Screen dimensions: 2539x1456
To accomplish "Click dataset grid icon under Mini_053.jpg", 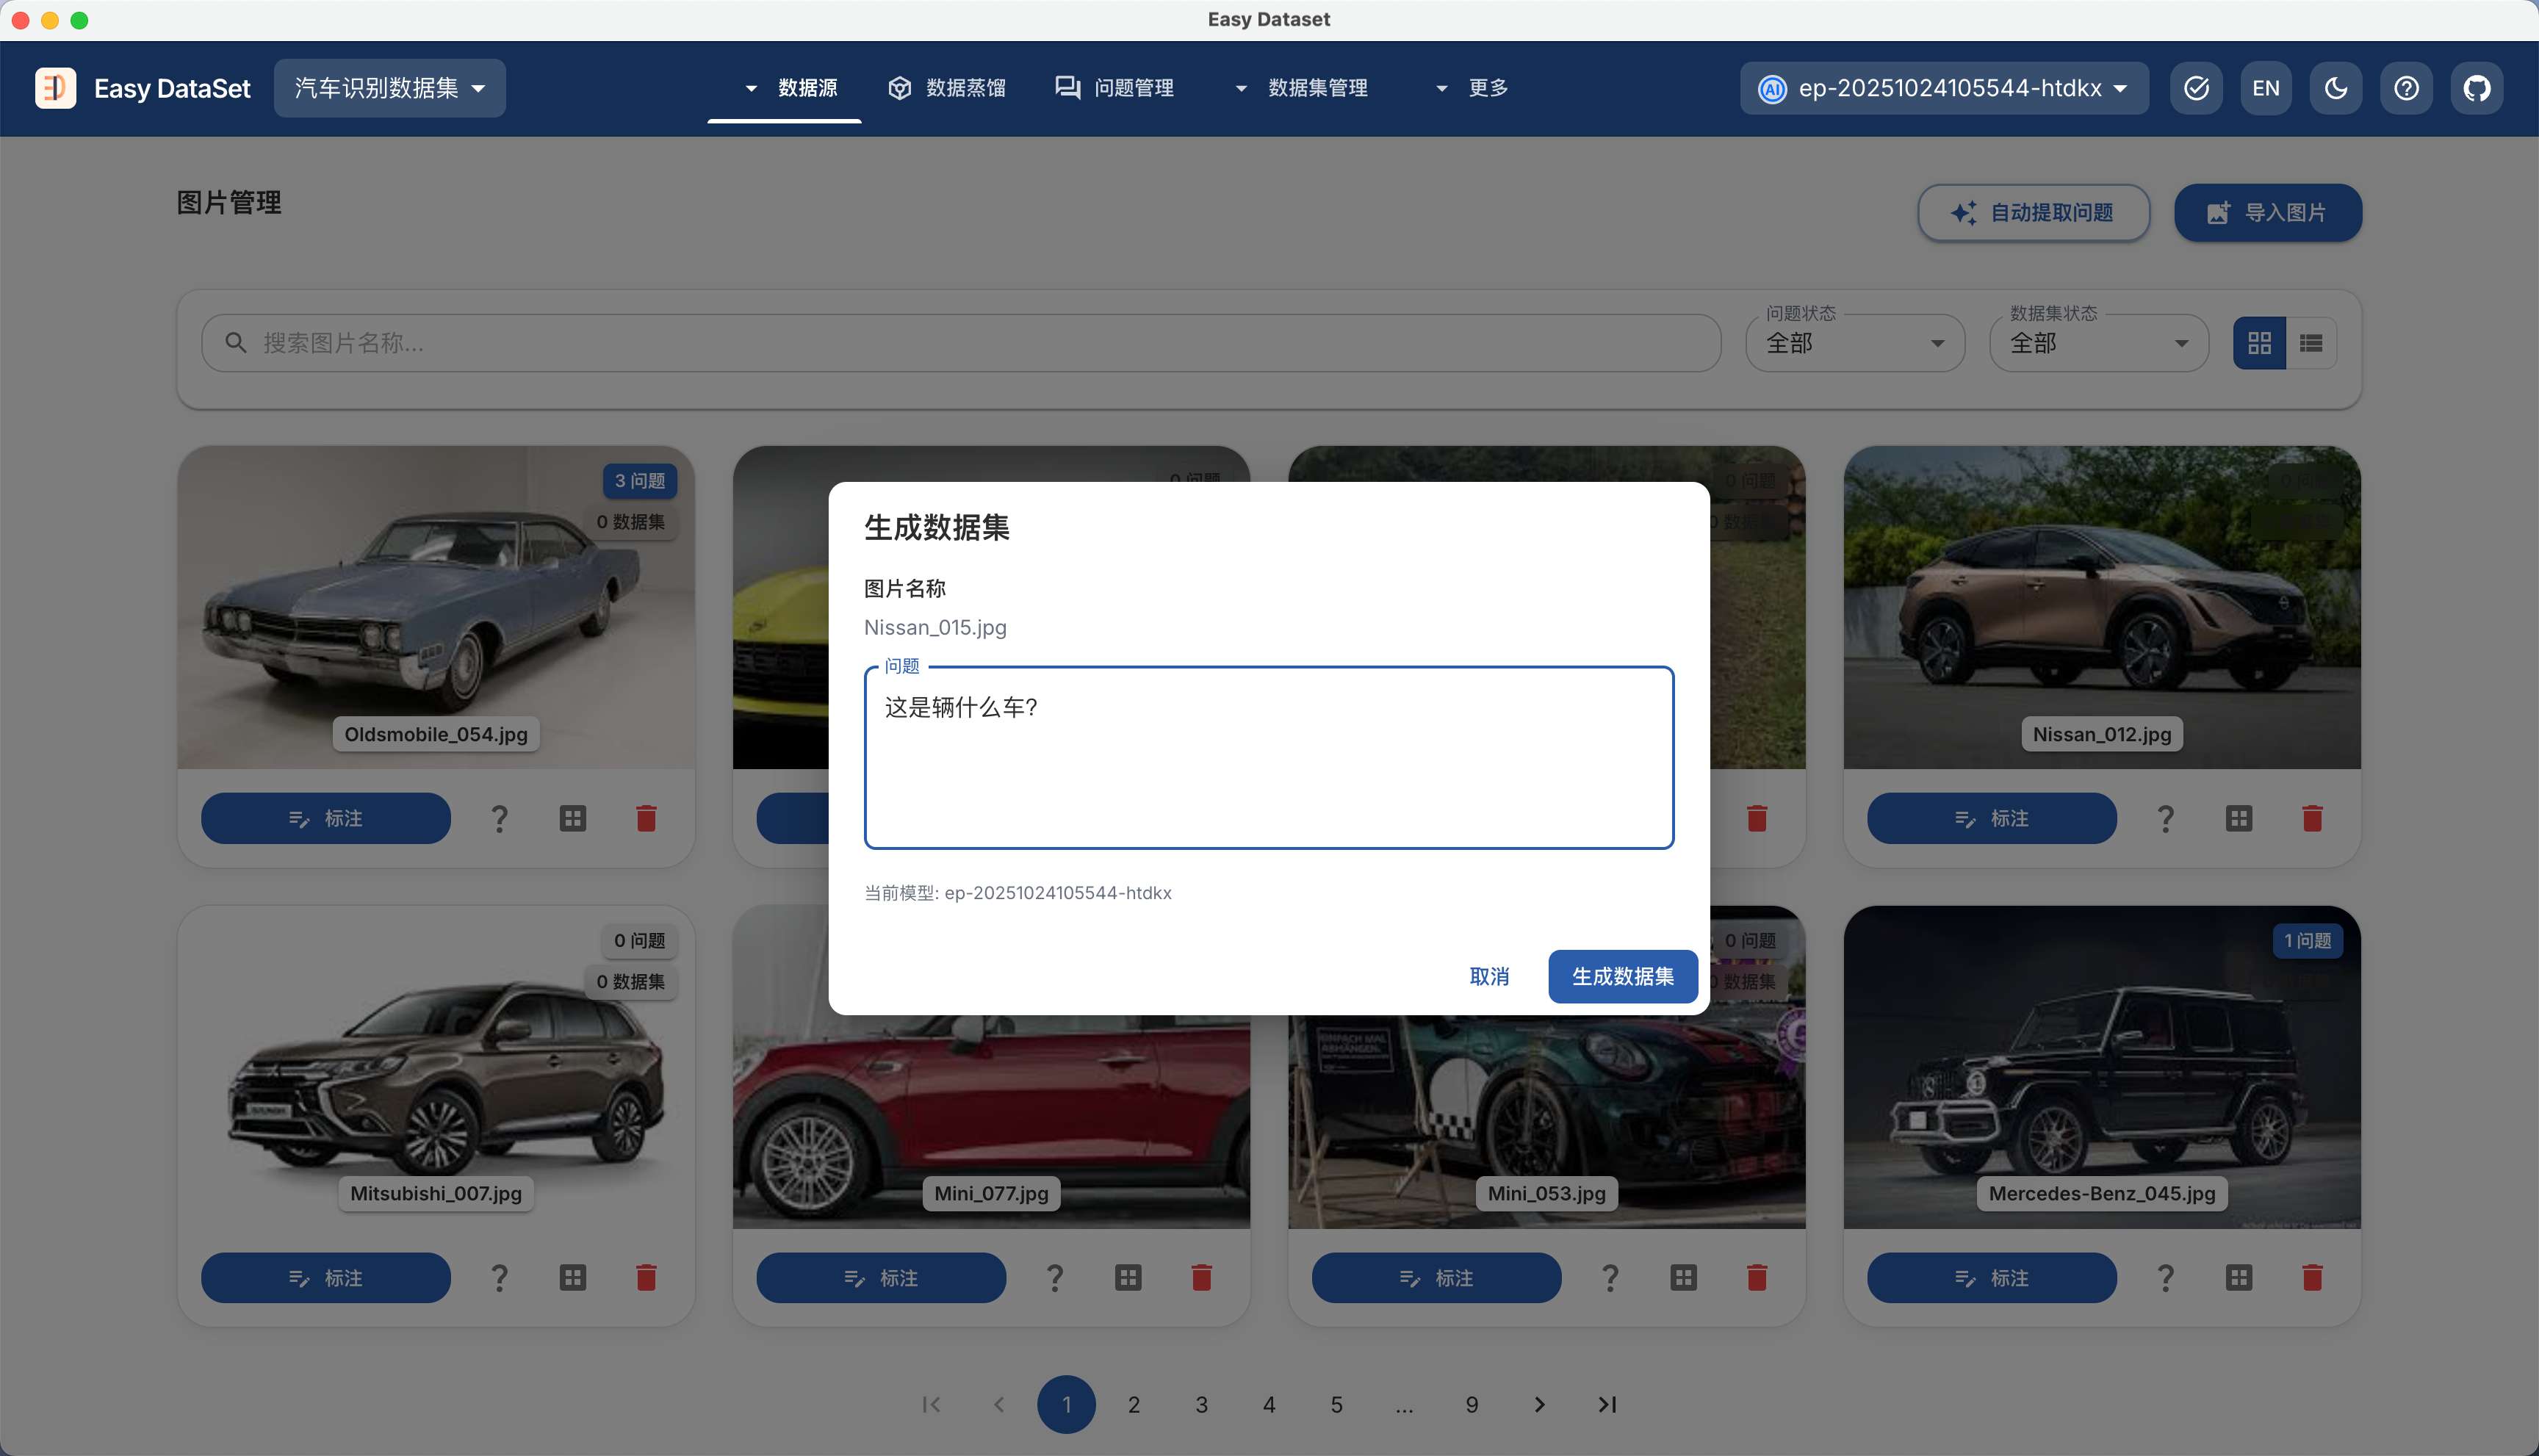I will (x=1683, y=1277).
